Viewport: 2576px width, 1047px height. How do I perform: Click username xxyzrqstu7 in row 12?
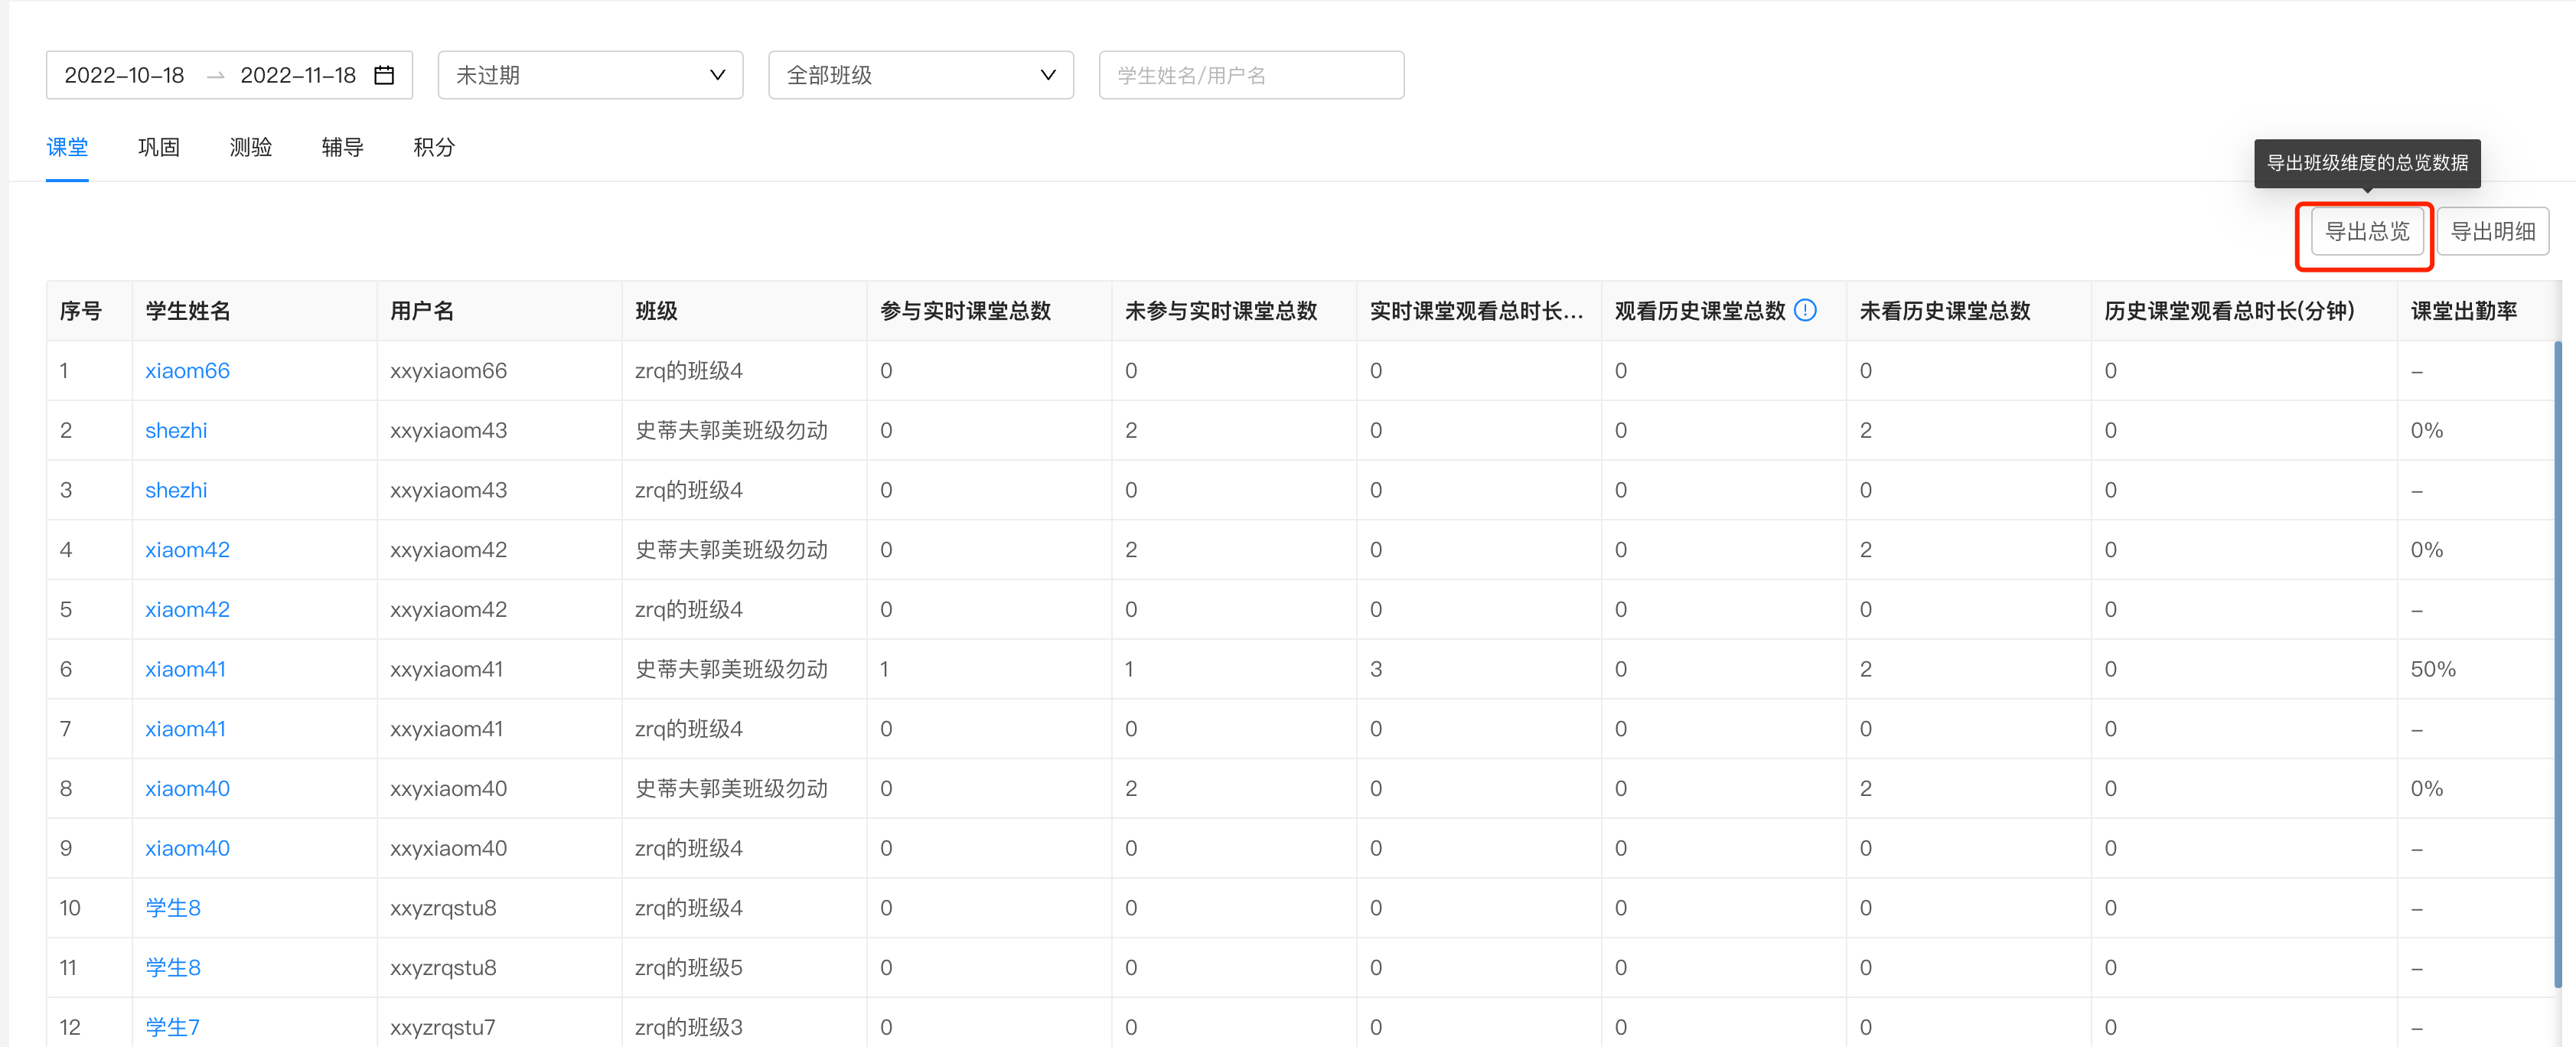(443, 1027)
